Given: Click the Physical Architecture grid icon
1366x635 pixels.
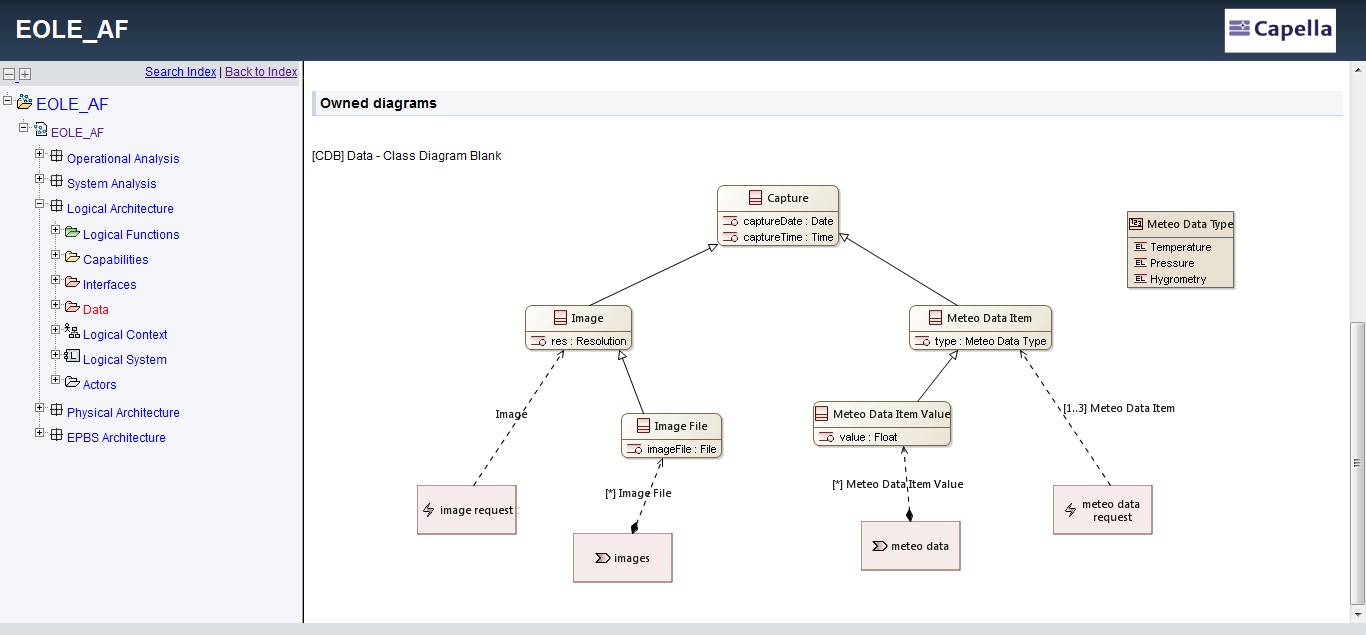Looking at the screenshot, I should (x=56, y=410).
